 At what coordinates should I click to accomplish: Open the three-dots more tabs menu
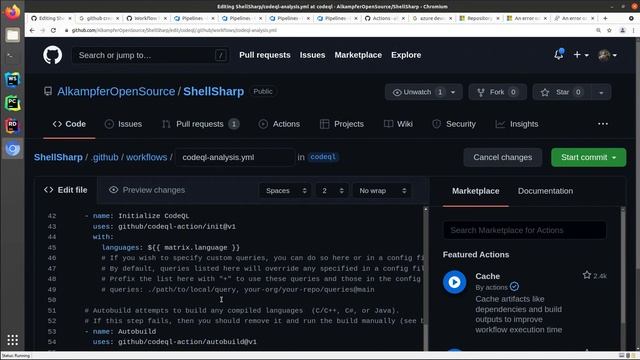click(603, 124)
